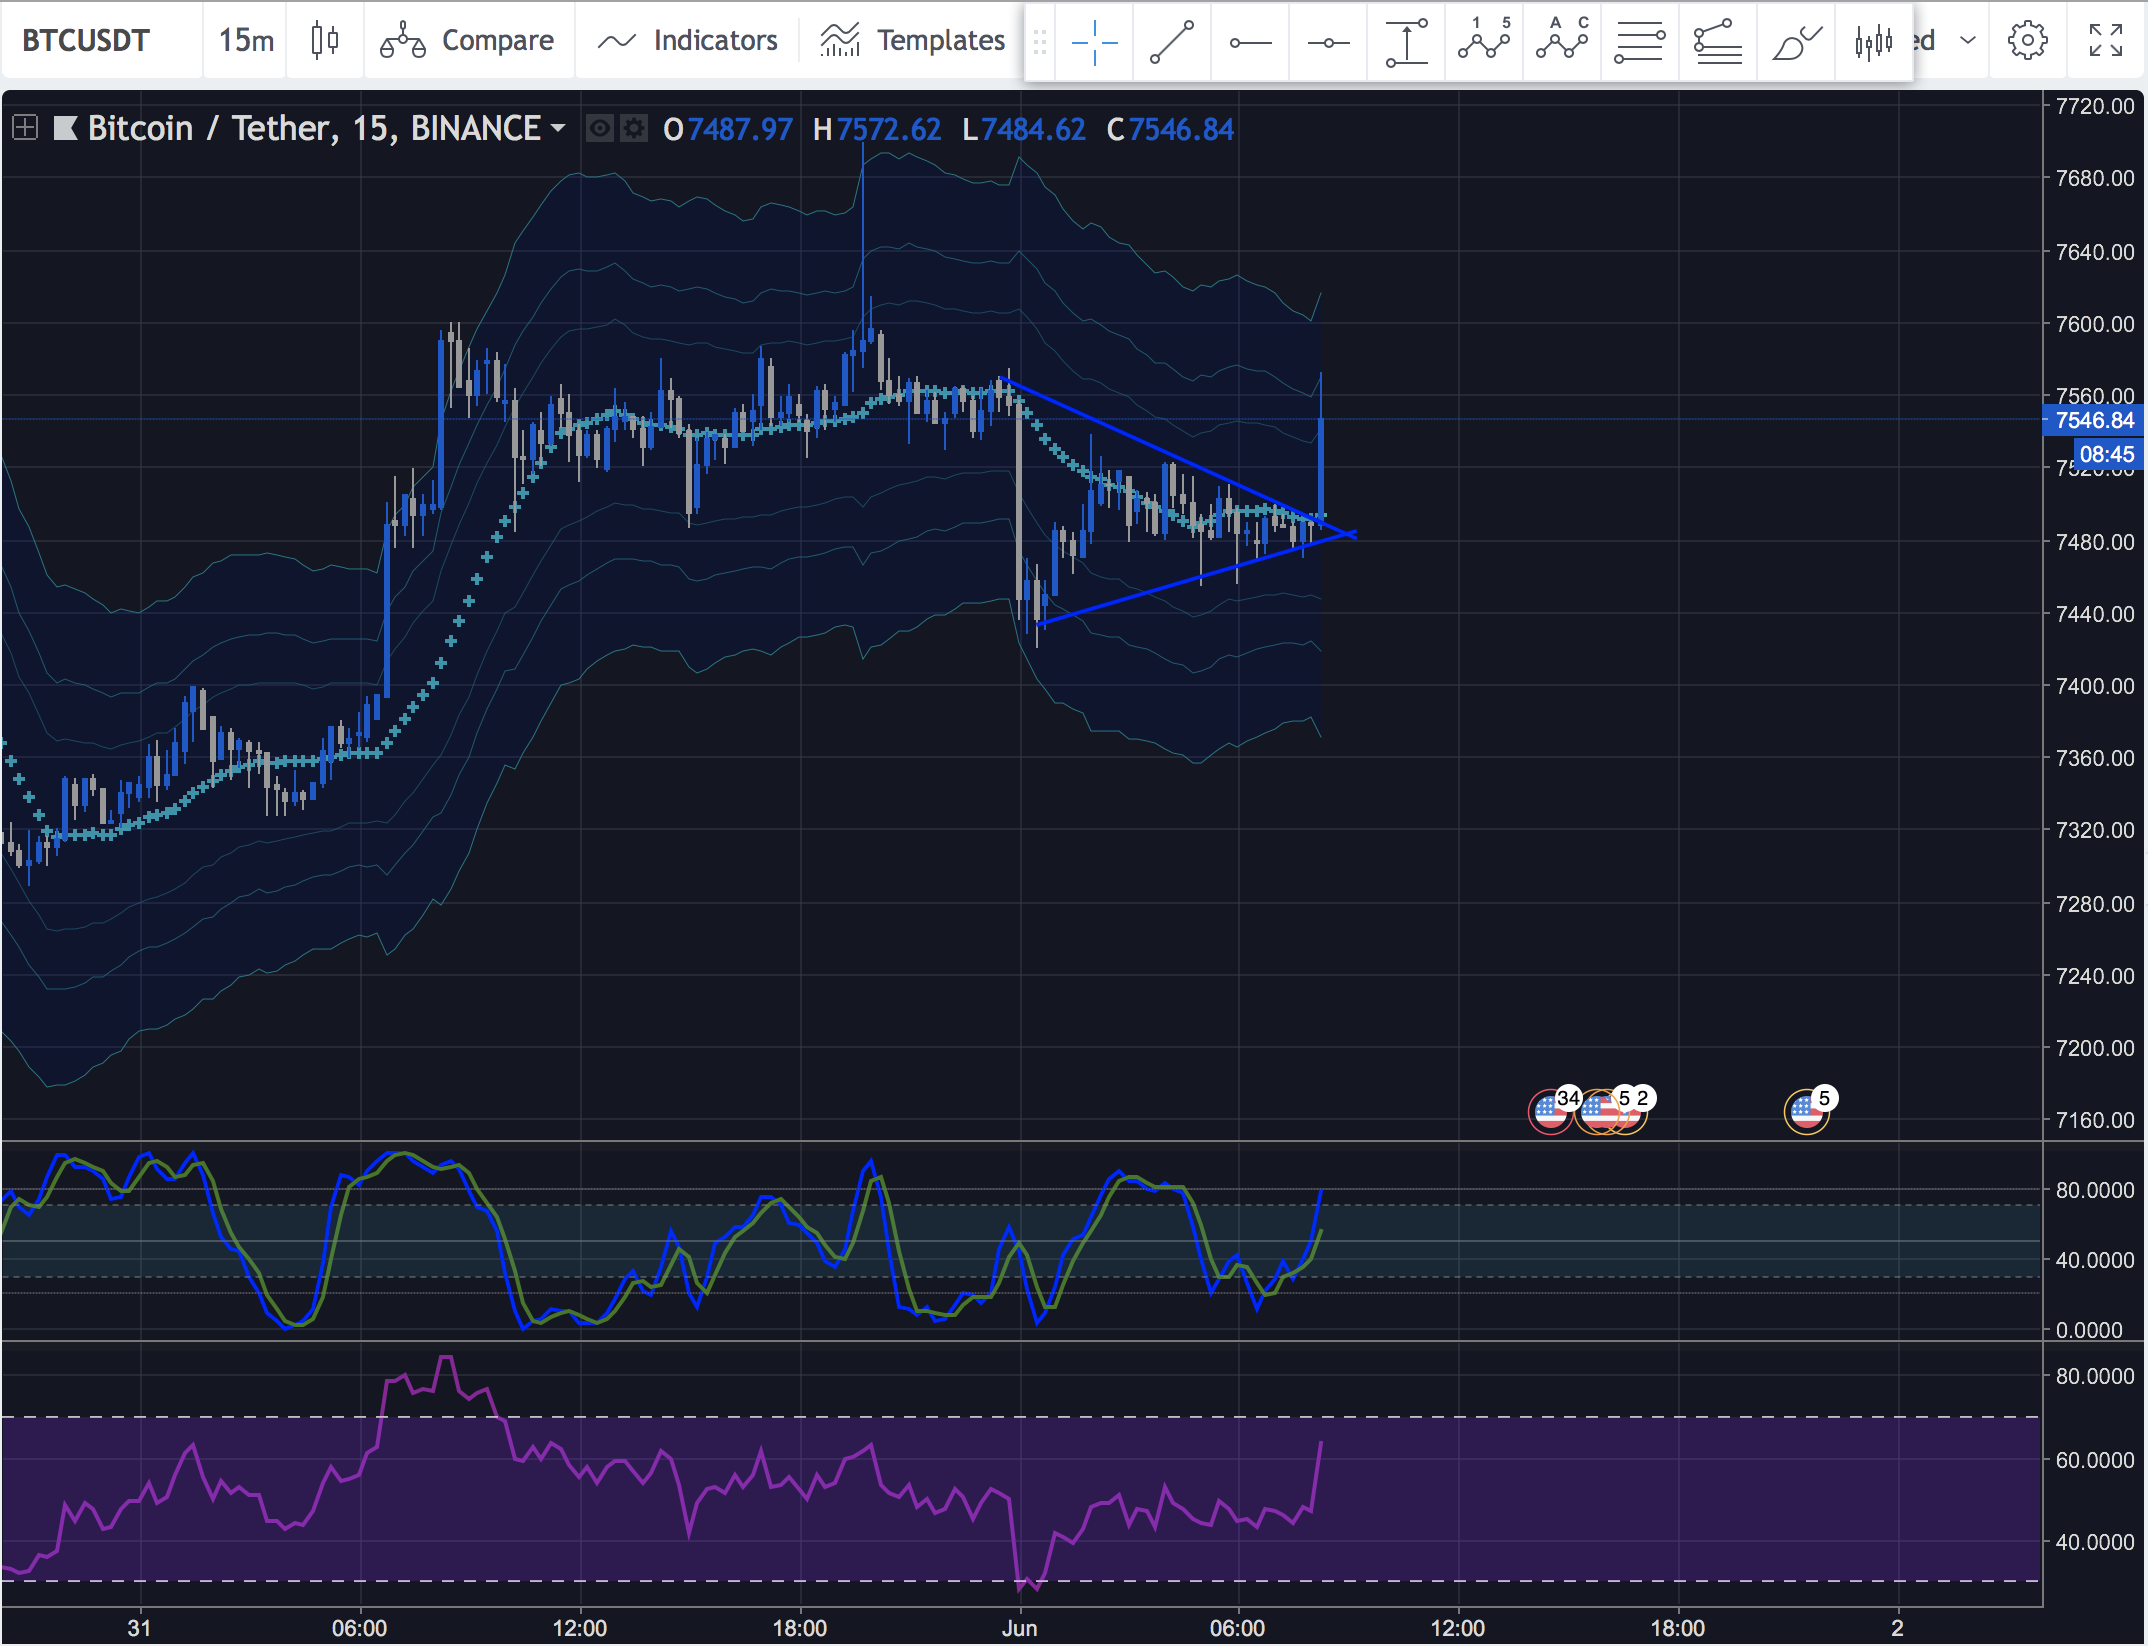Image resolution: width=2148 pixels, height=1646 pixels.
Task: Click the BTCUSDT symbol field
Action: click(86, 40)
